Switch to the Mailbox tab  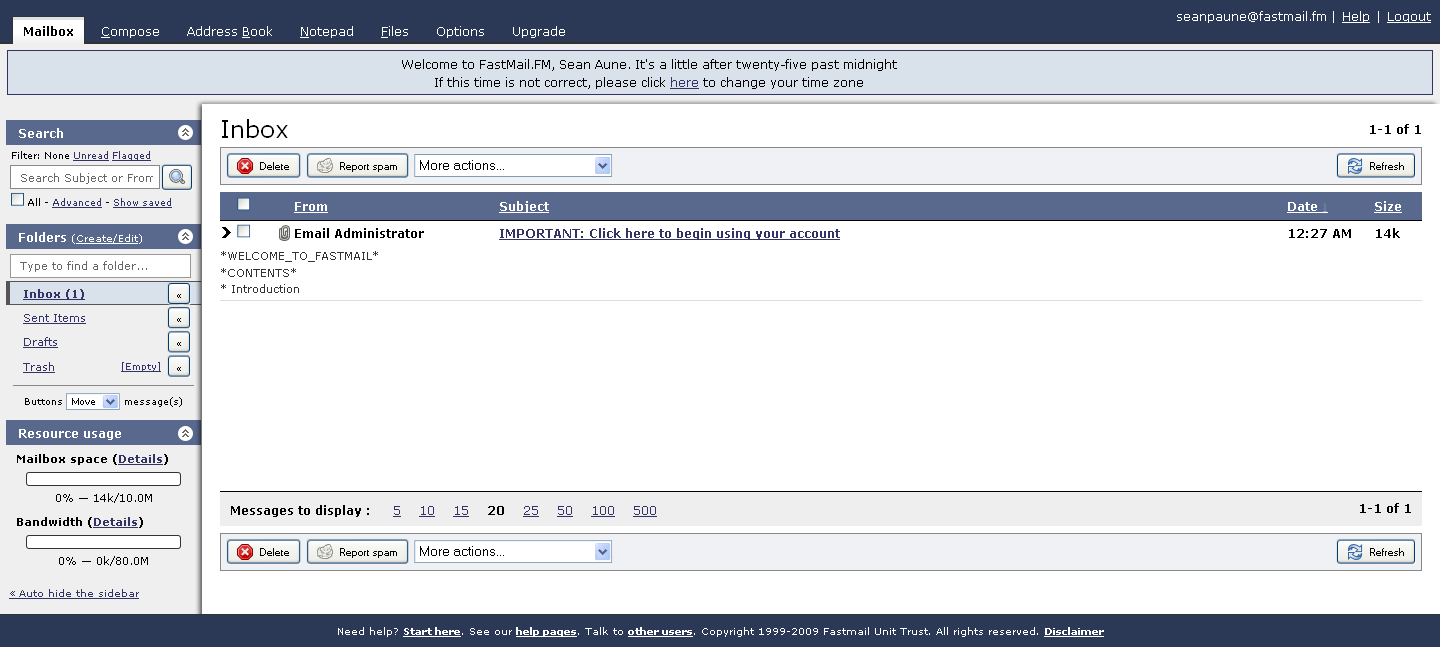click(48, 31)
